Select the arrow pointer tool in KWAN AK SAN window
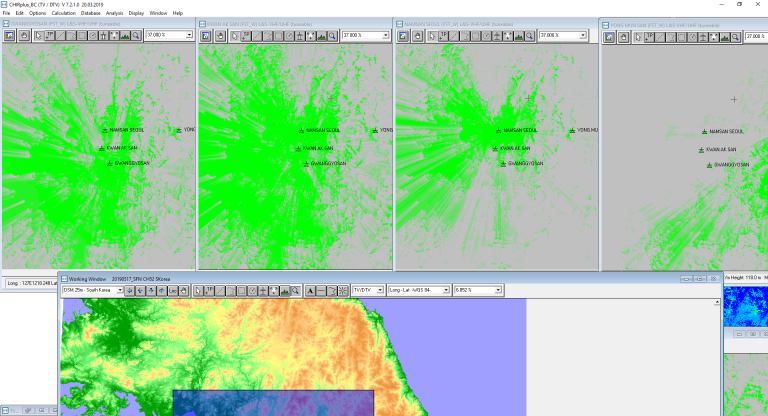Image resolution: width=768 pixels, height=416 pixels. coord(235,35)
